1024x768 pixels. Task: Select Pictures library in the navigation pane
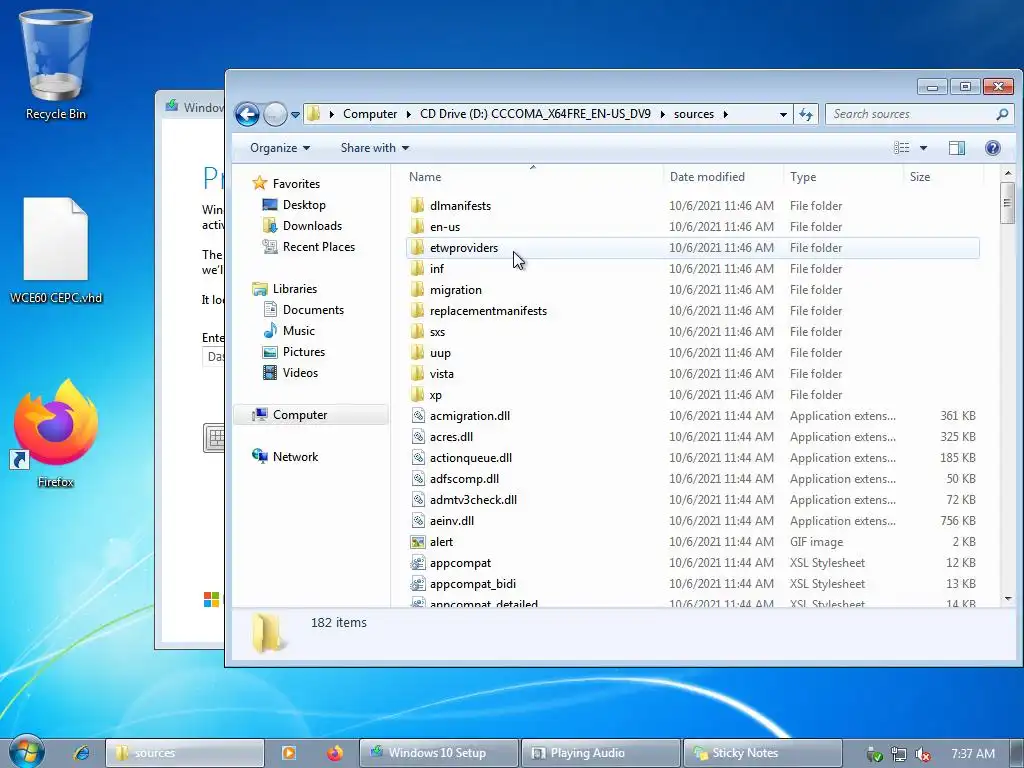tap(304, 351)
